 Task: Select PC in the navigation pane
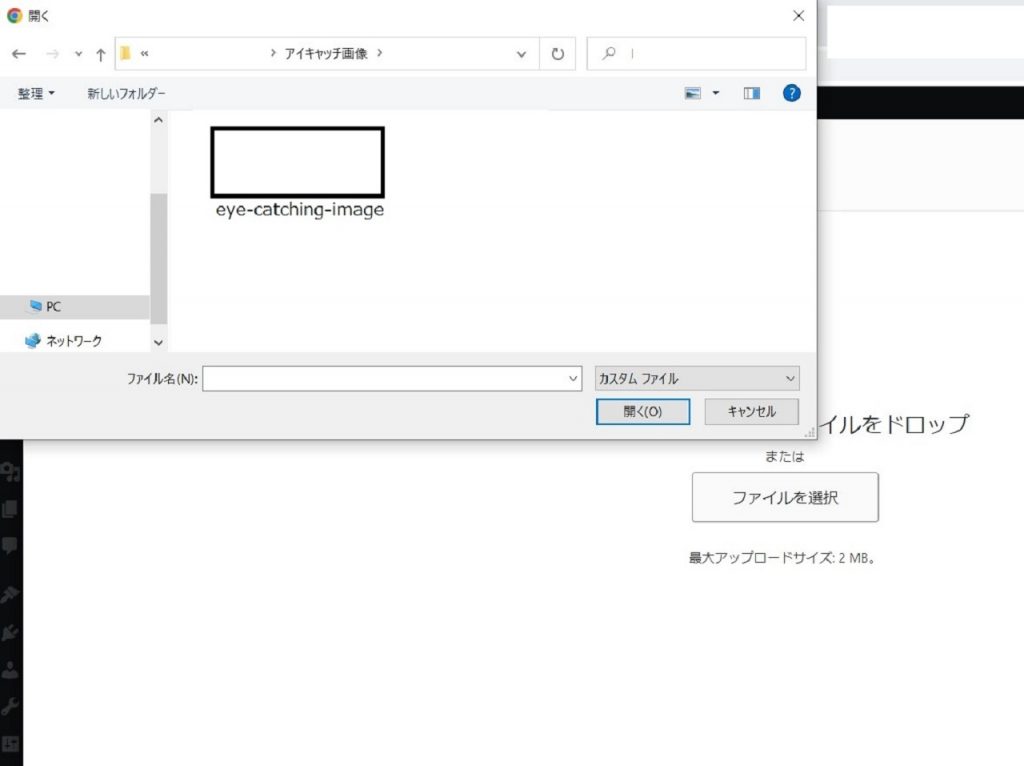click(x=74, y=306)
